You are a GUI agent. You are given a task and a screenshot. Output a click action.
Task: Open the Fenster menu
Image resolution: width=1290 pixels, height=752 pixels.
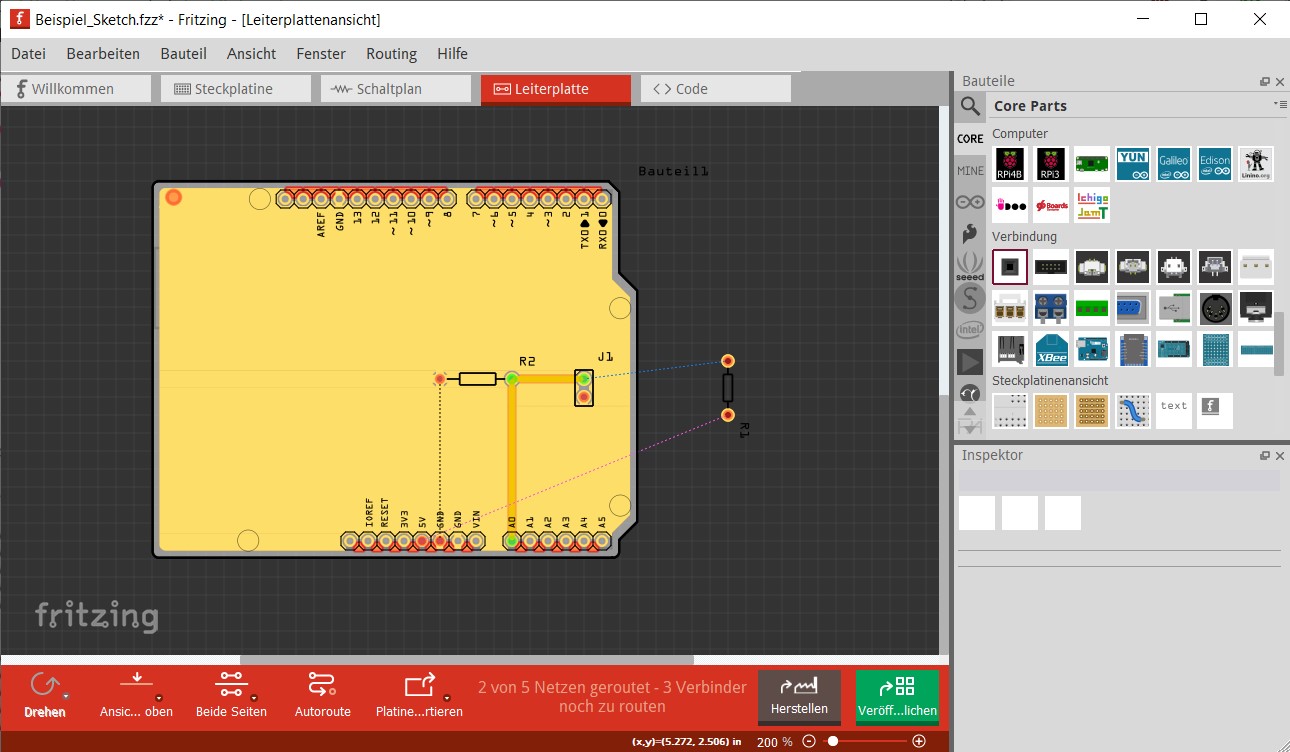(321, 54)
